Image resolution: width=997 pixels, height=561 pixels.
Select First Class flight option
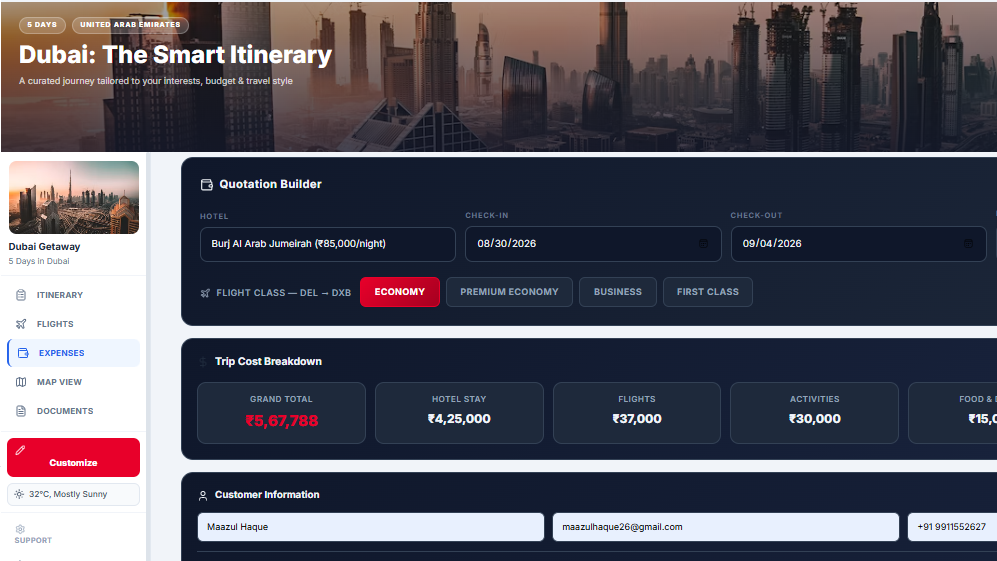[708, 292]
